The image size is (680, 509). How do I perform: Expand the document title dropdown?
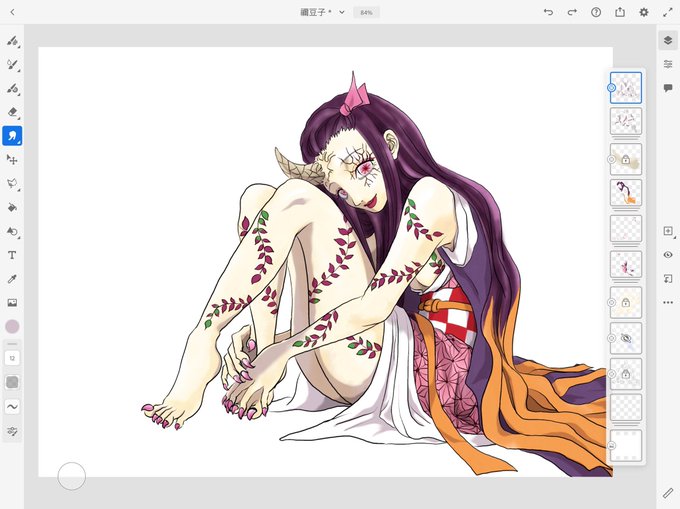(342, 12)
